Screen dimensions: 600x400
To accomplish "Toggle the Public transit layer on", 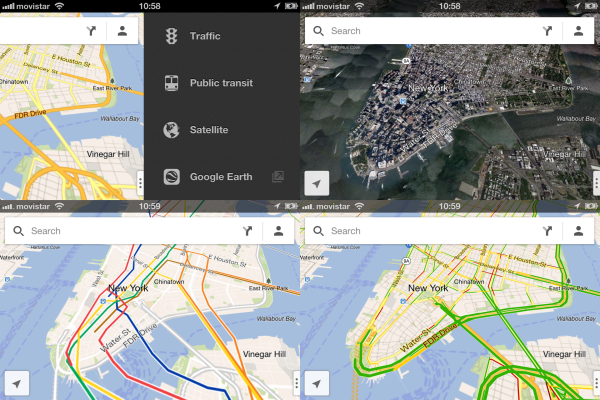I will 222,83.
